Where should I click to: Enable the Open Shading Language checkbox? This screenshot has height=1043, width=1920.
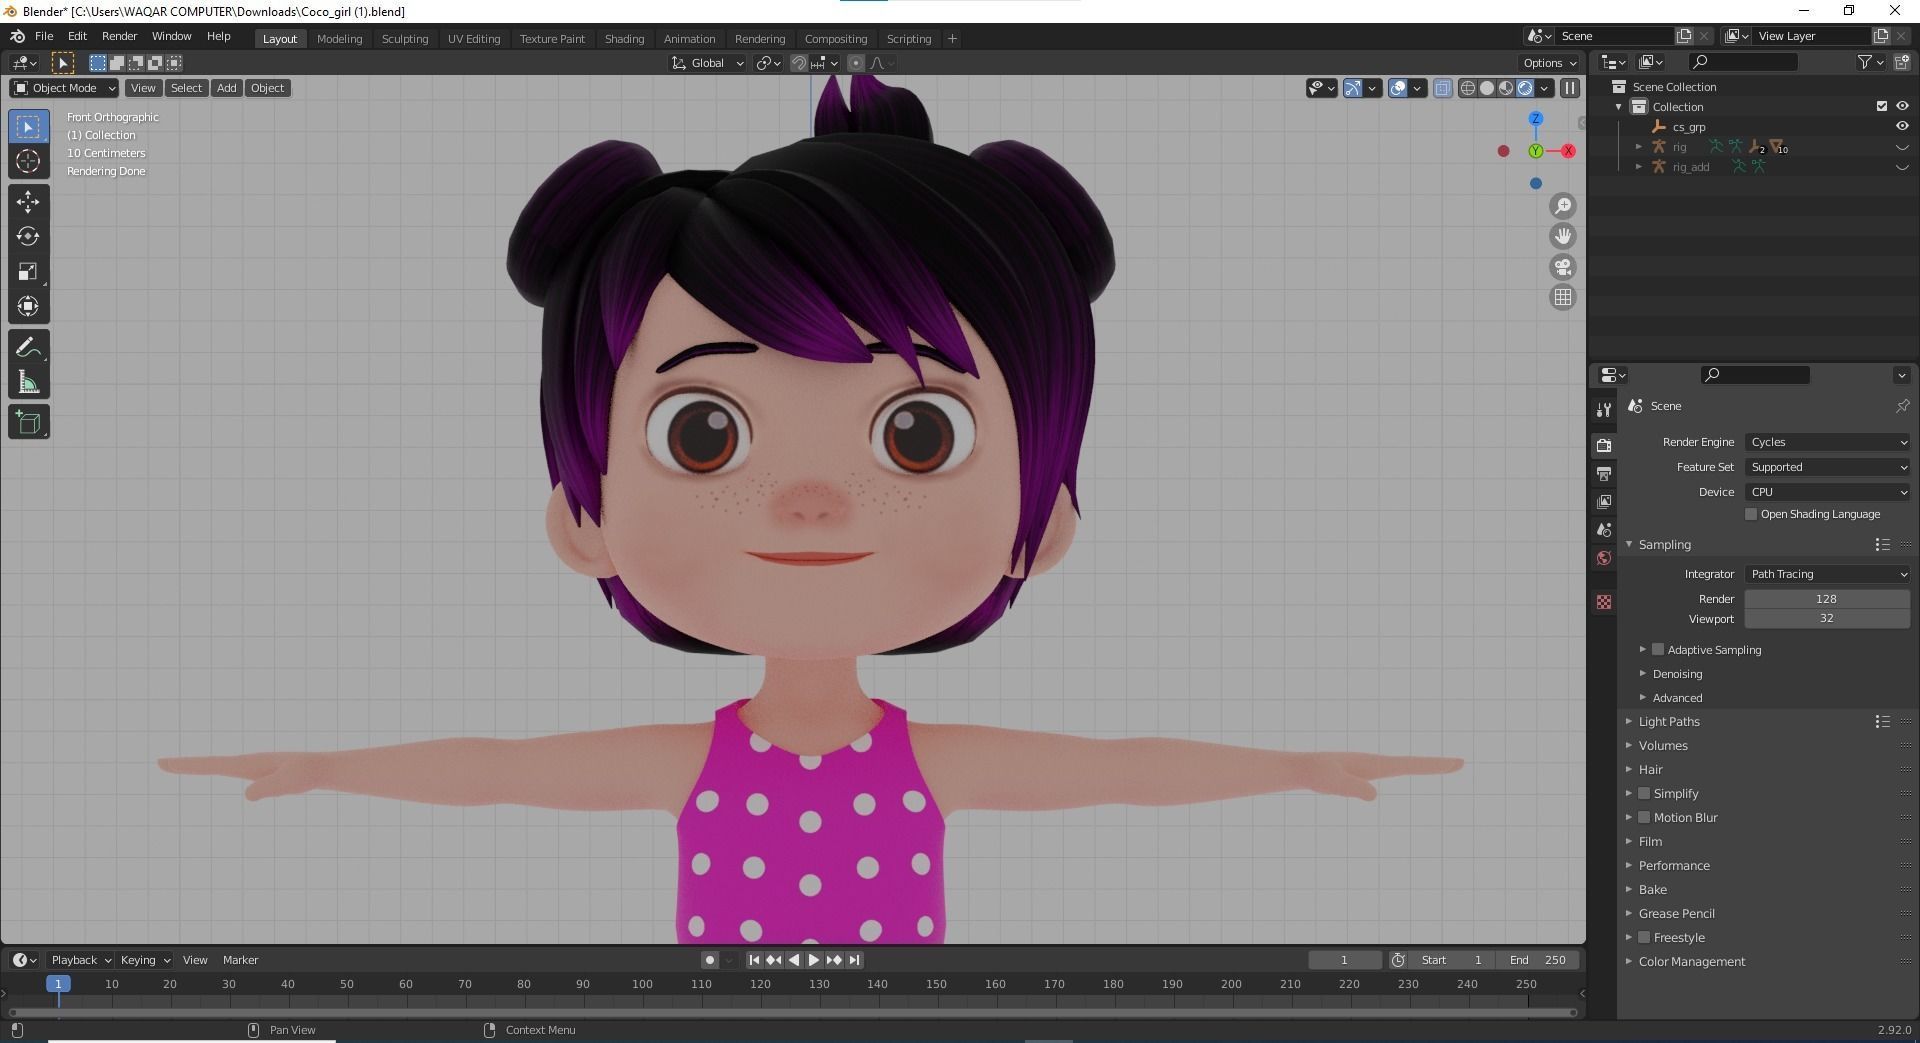pos(1752,513)
